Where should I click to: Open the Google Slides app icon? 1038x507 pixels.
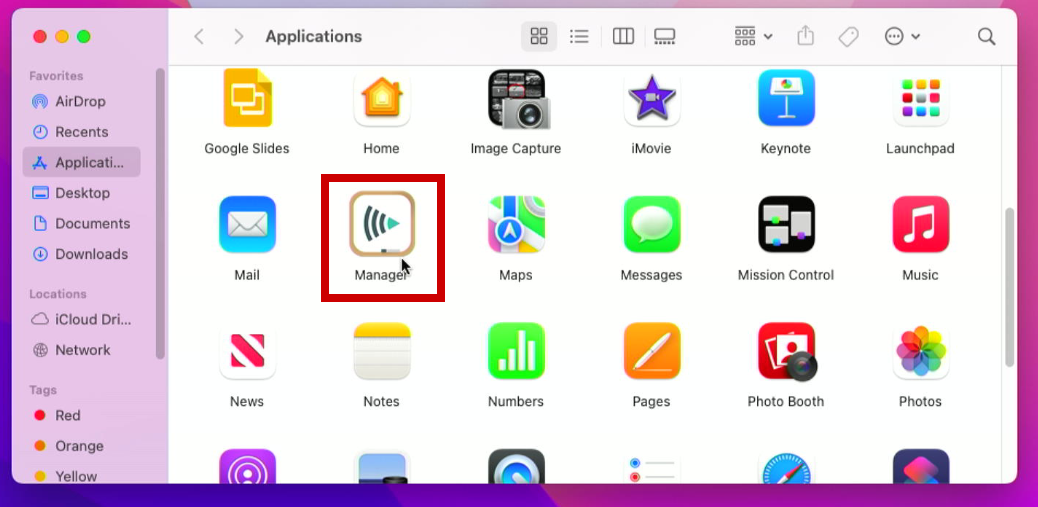[x=247, y=98]
